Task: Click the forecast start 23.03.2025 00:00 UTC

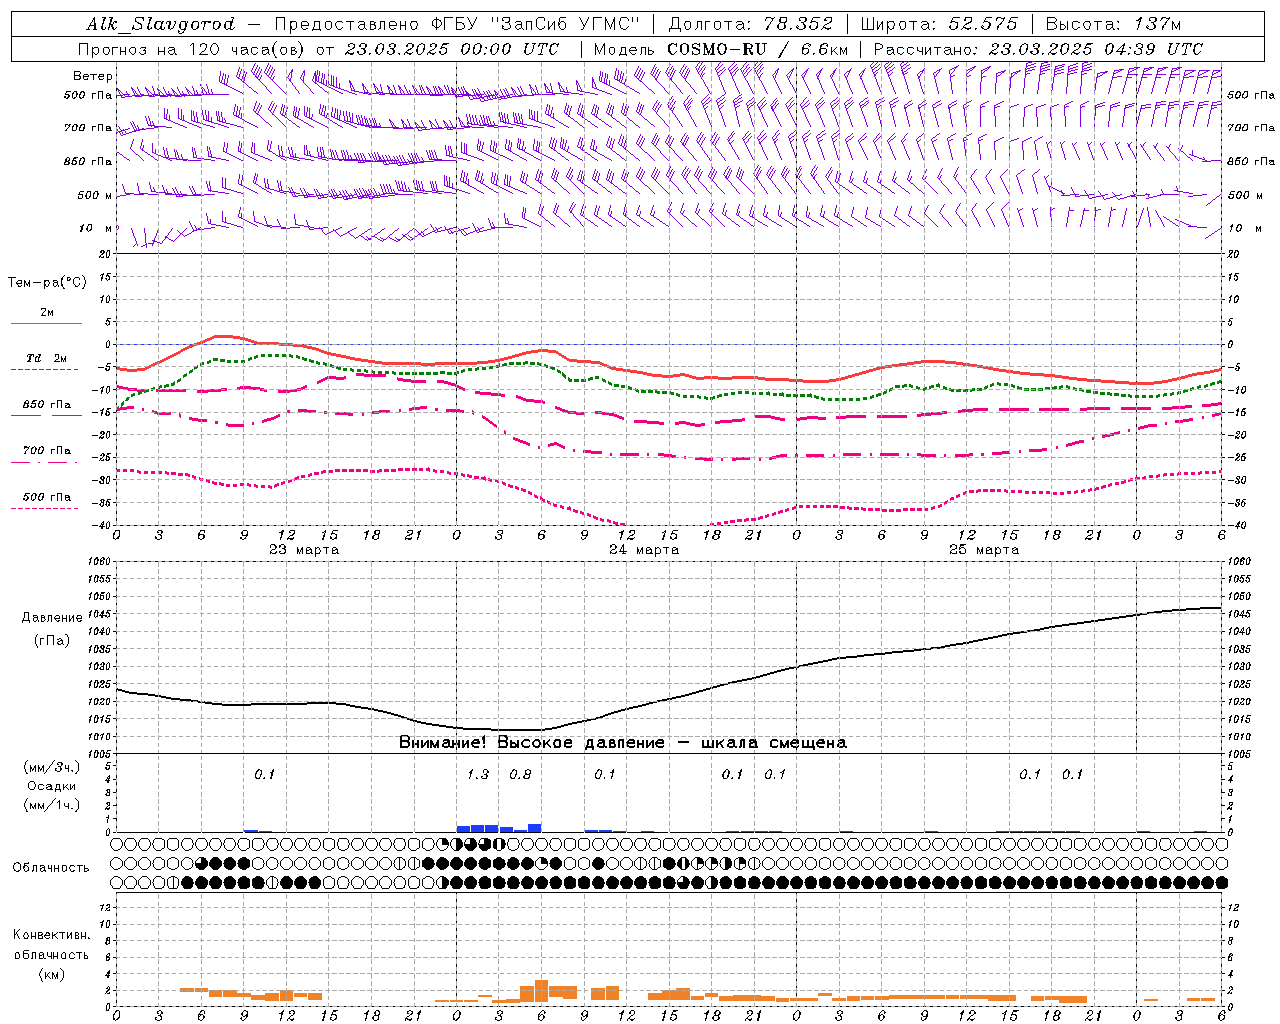Action: (x=452, y=49)
